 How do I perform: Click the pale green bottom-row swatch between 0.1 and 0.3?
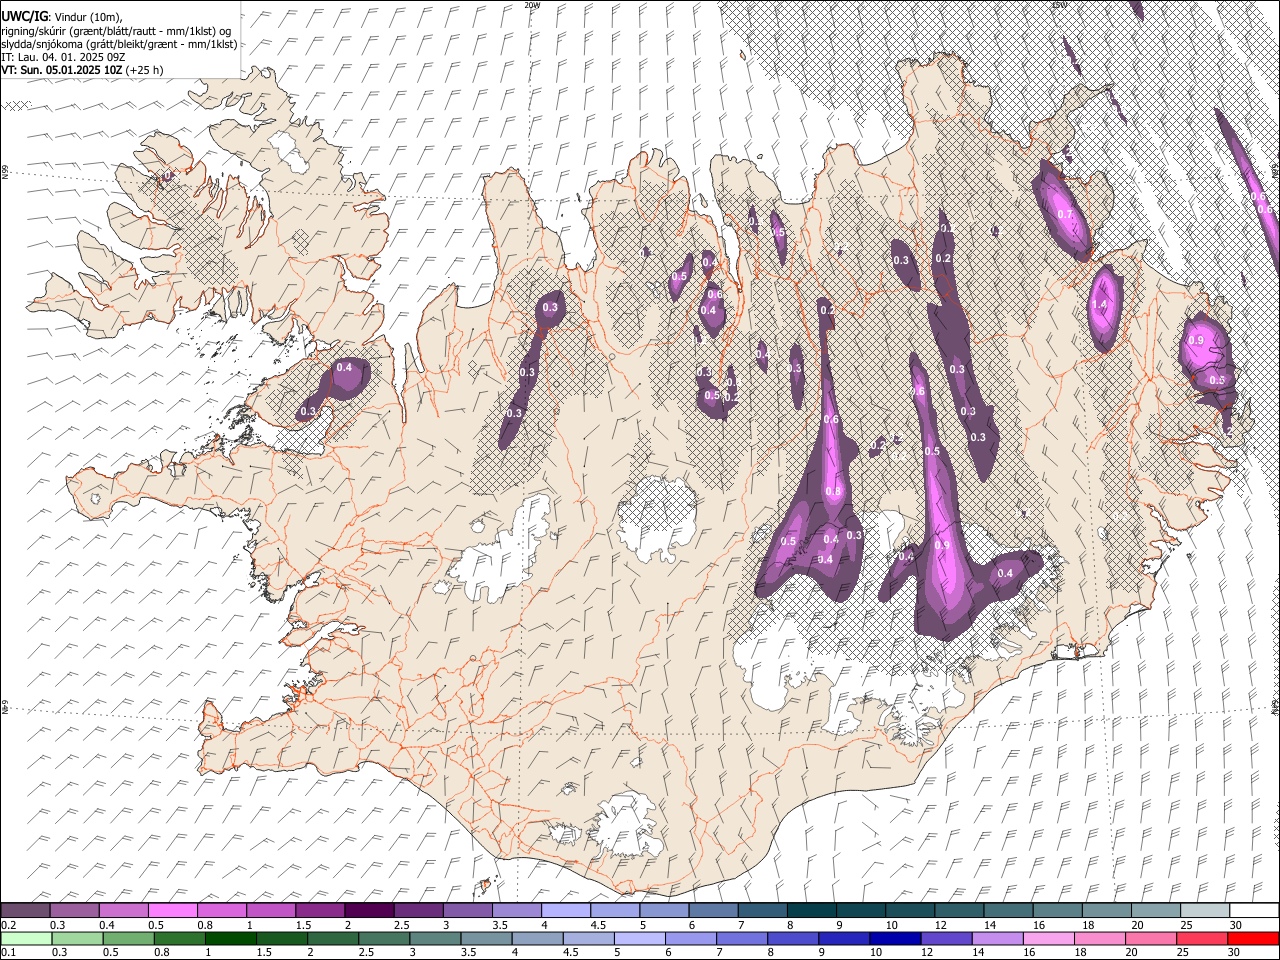coord(26,938)
